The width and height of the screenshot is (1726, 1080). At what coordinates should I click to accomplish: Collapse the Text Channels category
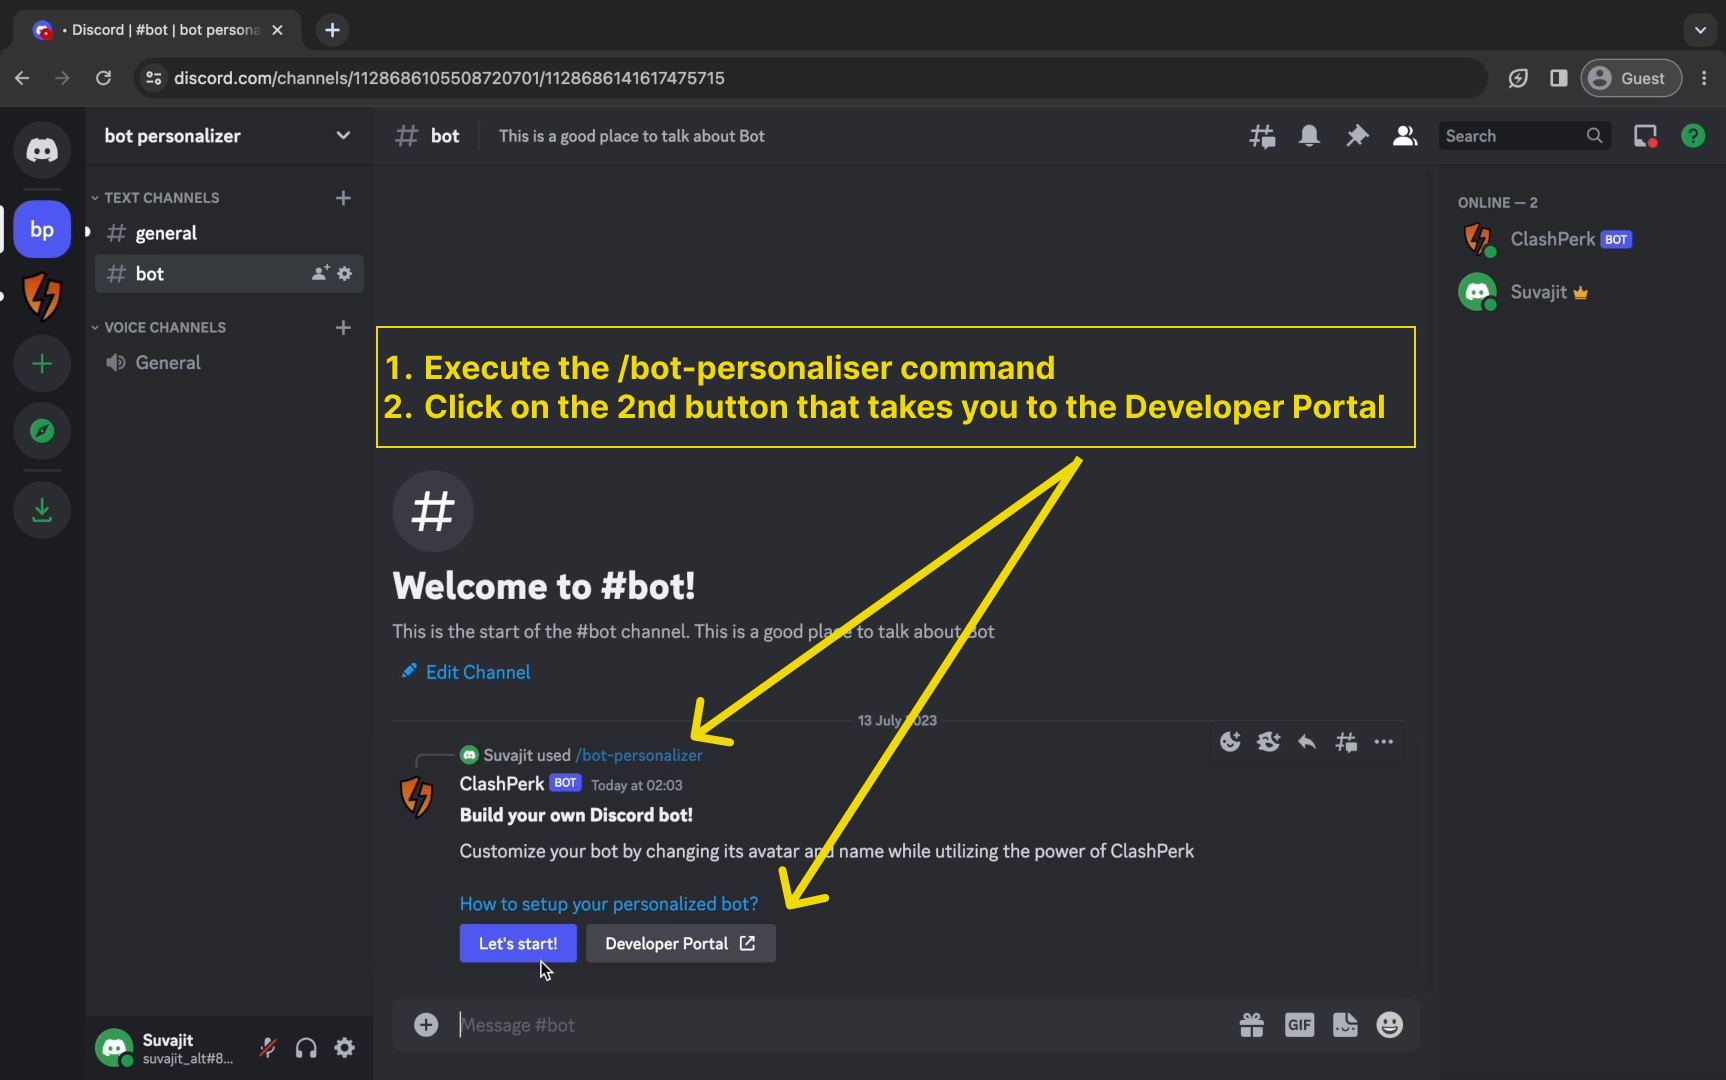click(161, 198)
